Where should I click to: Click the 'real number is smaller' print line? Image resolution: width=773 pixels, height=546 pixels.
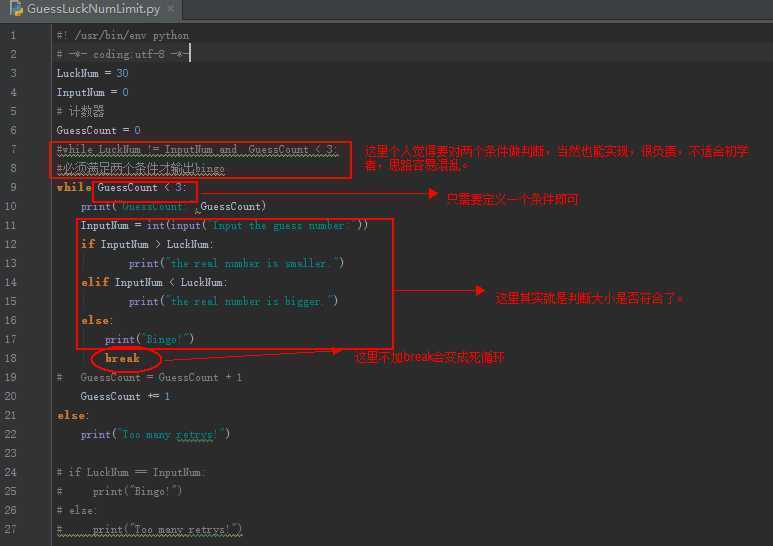[236, 264]
